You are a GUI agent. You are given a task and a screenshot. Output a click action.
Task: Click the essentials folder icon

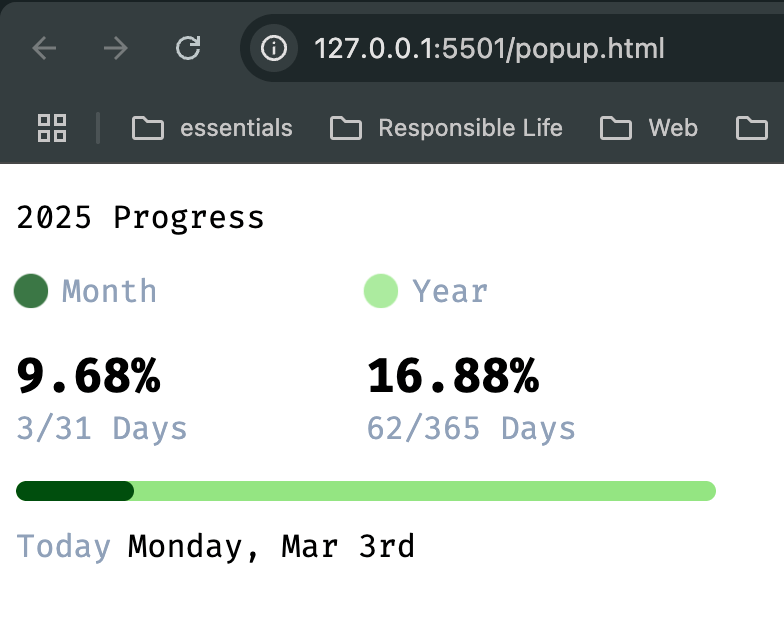pos(148,128)
